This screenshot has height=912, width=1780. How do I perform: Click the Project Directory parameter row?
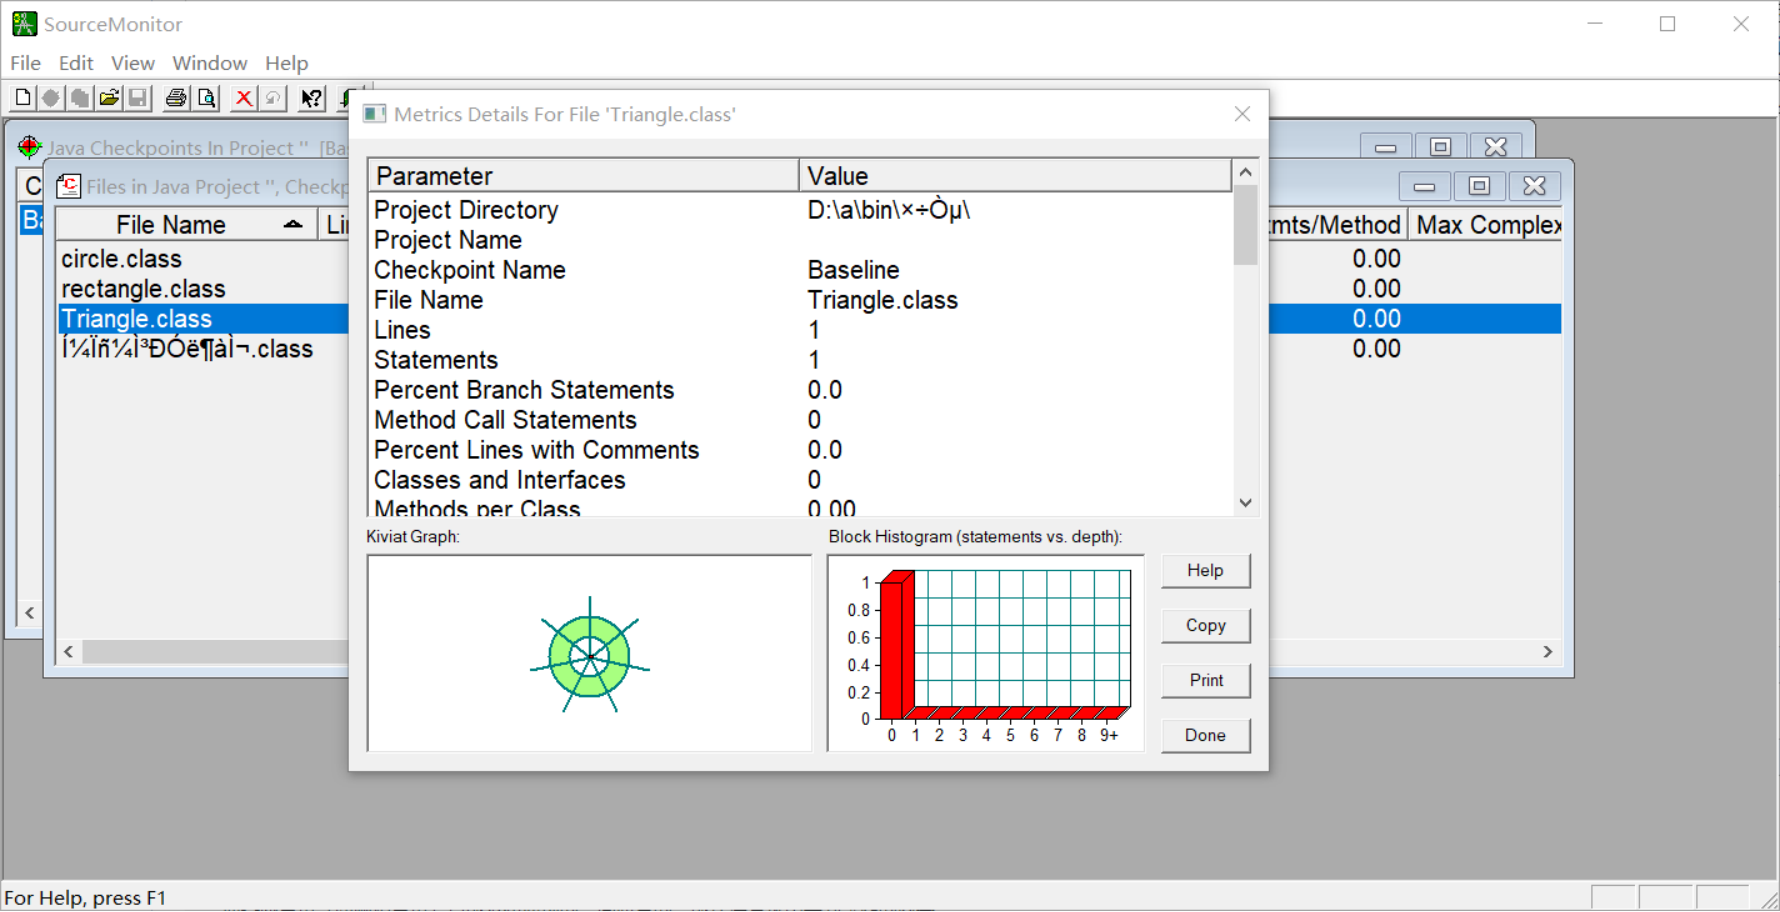[x=800, y=210]
